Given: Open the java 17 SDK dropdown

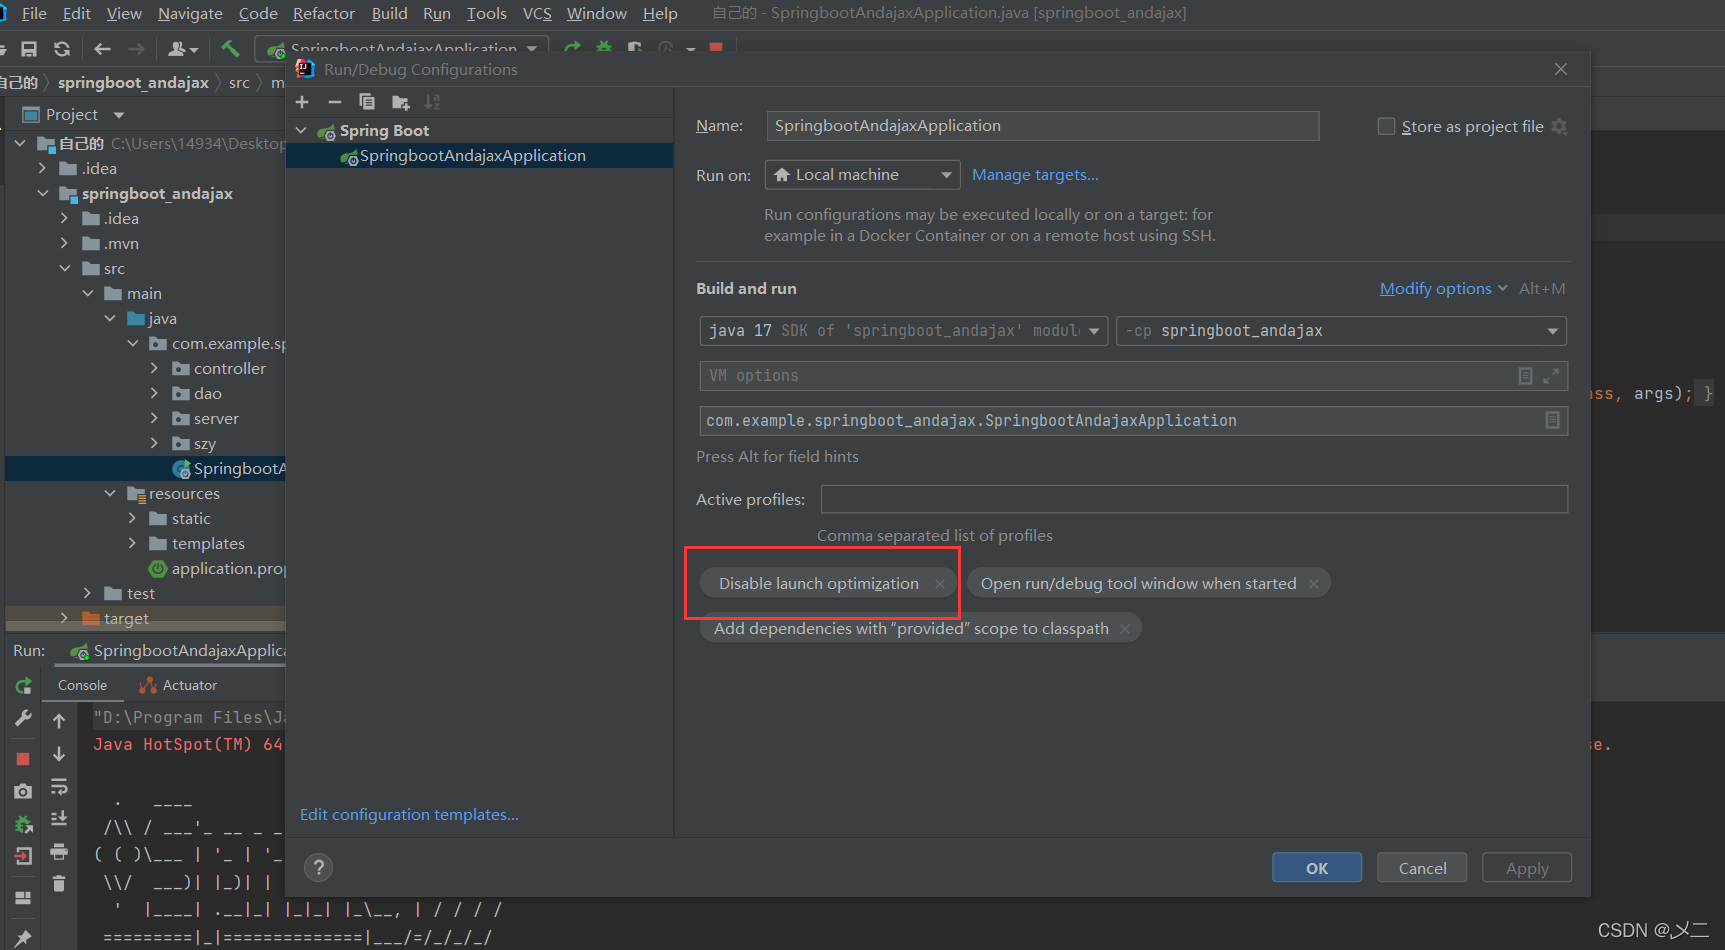Looking at the screenshot, I should point(904,331).
